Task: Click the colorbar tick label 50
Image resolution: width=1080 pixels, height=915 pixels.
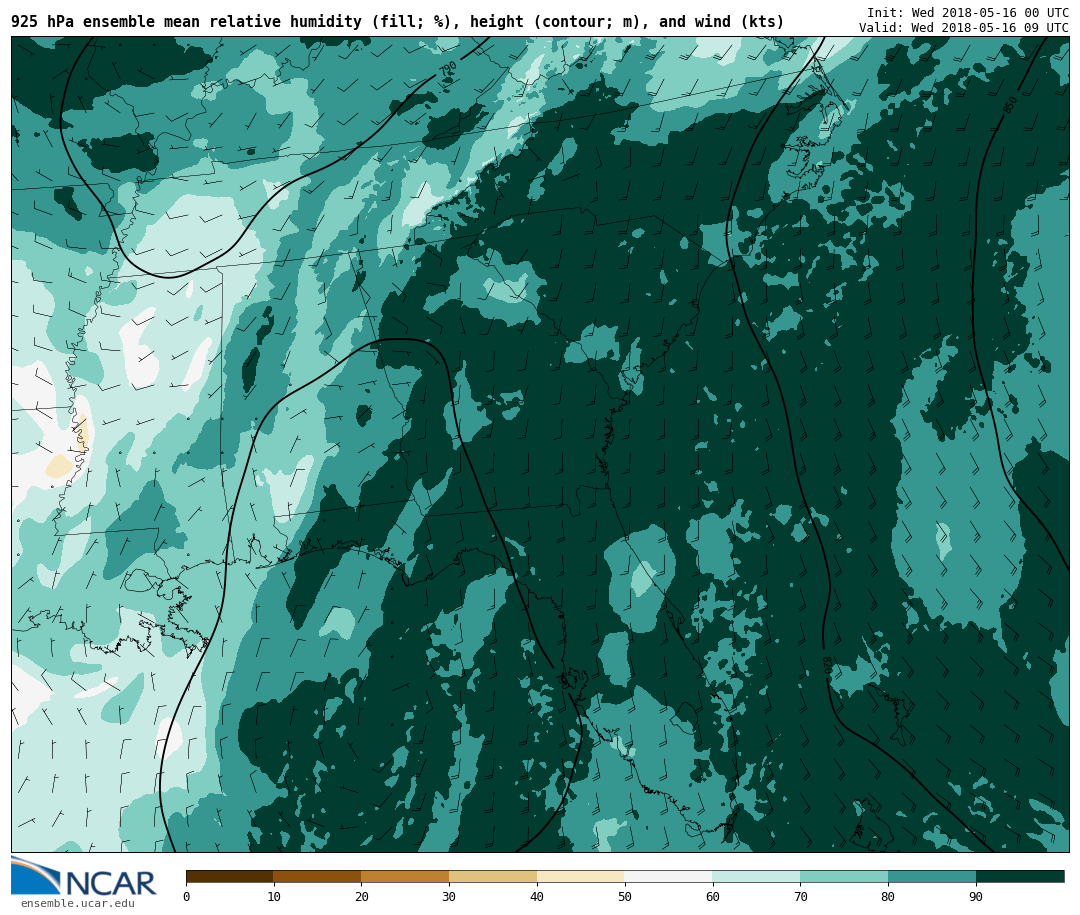Action: coord(624,897)
